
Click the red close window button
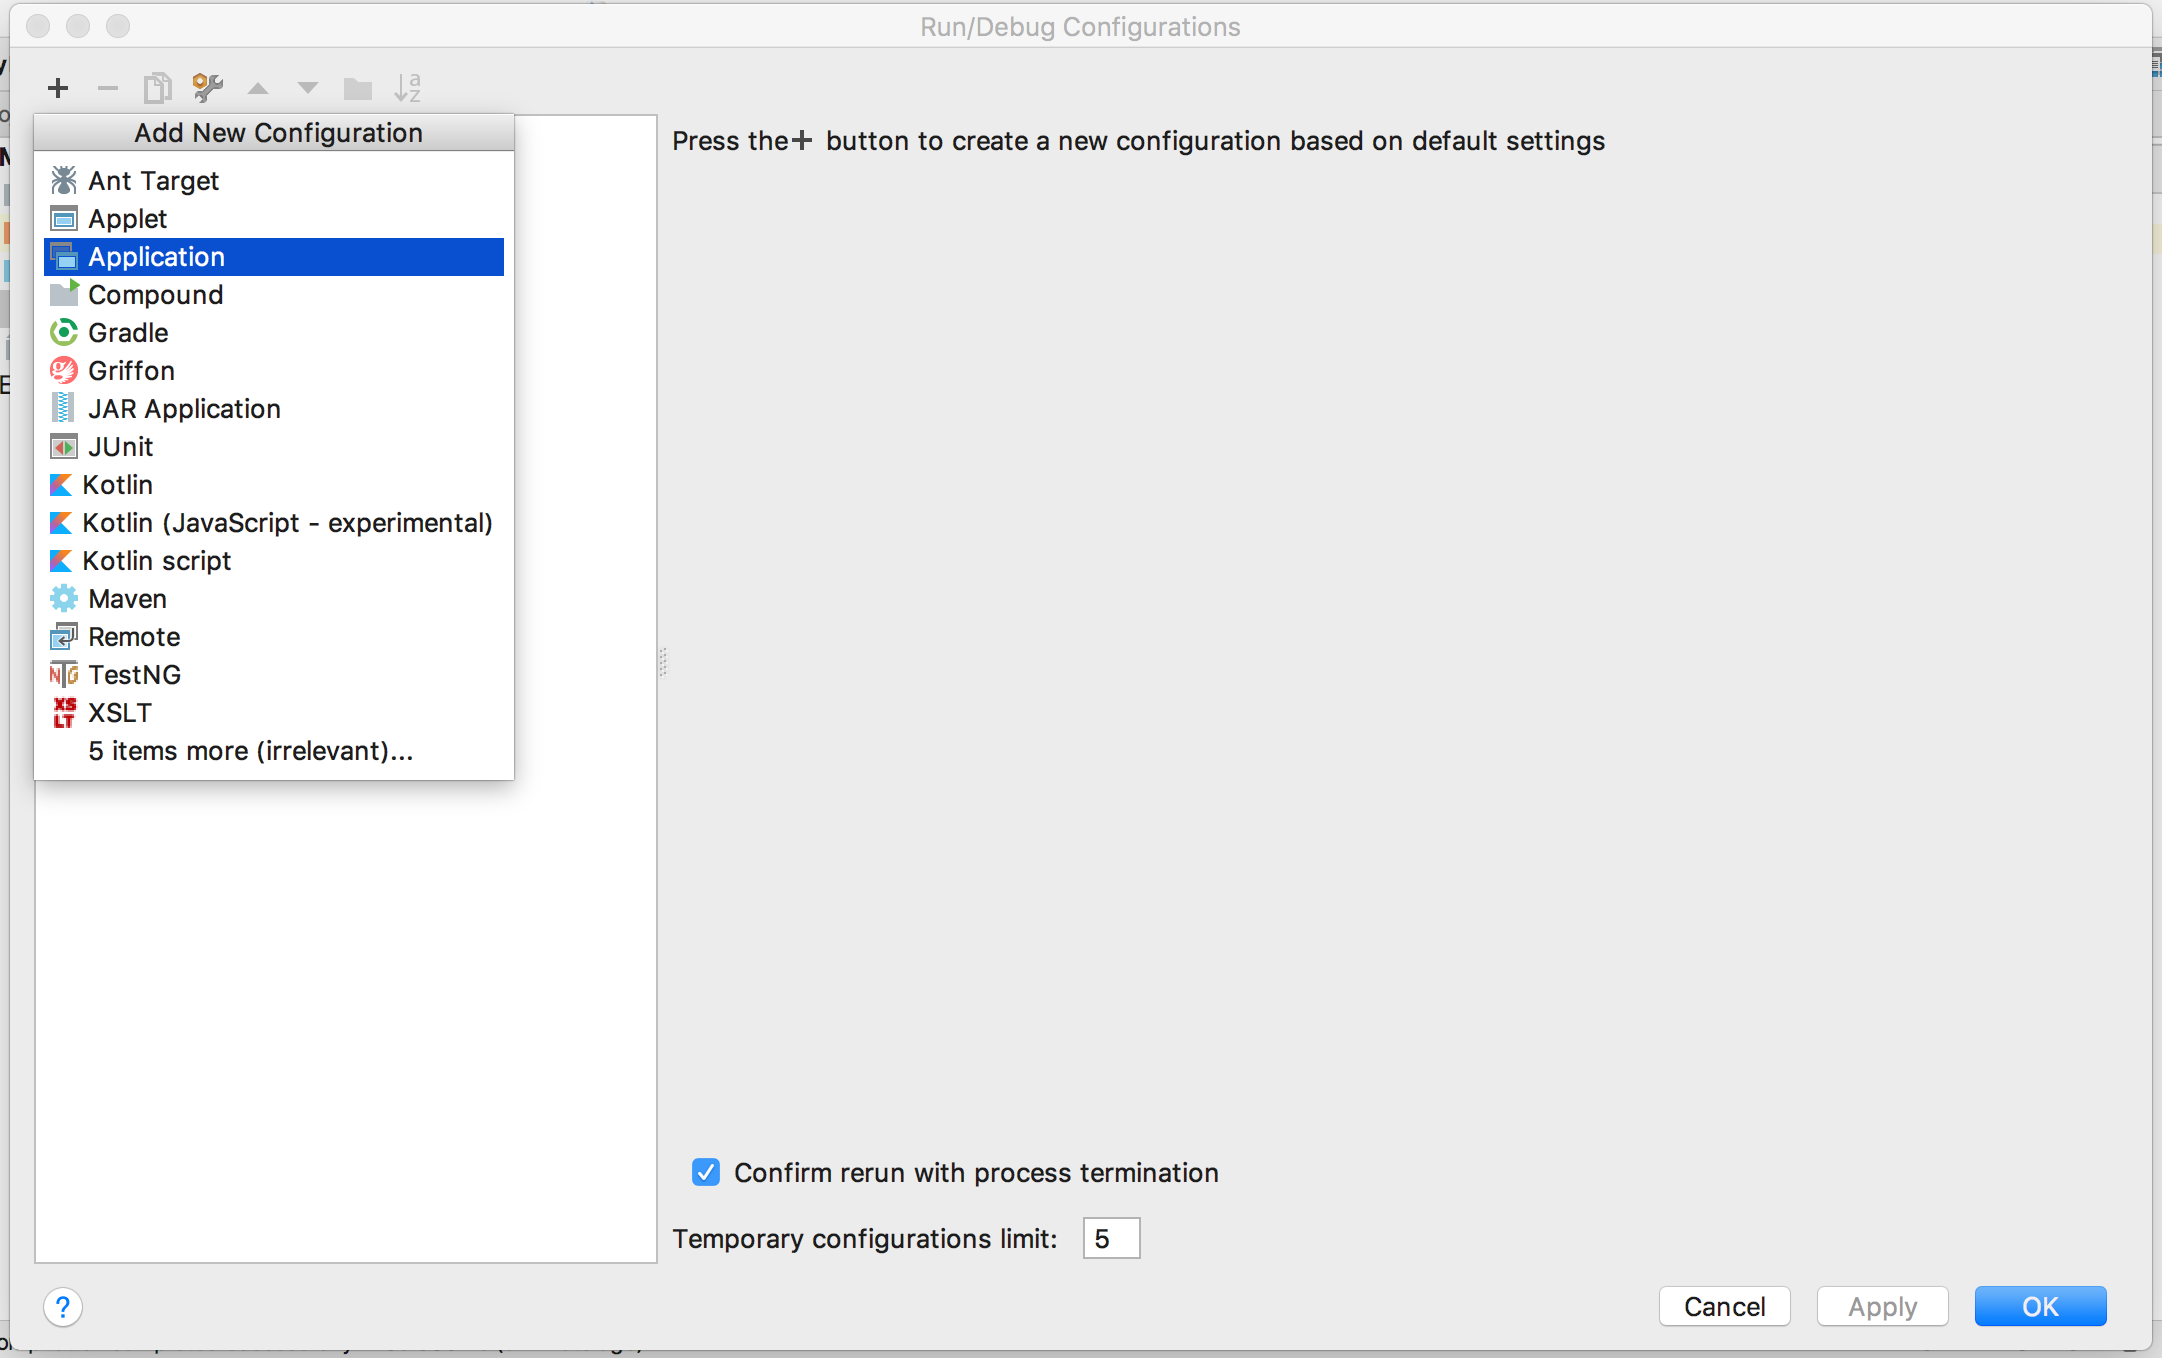pyautogui.click(x=38, y=26)
